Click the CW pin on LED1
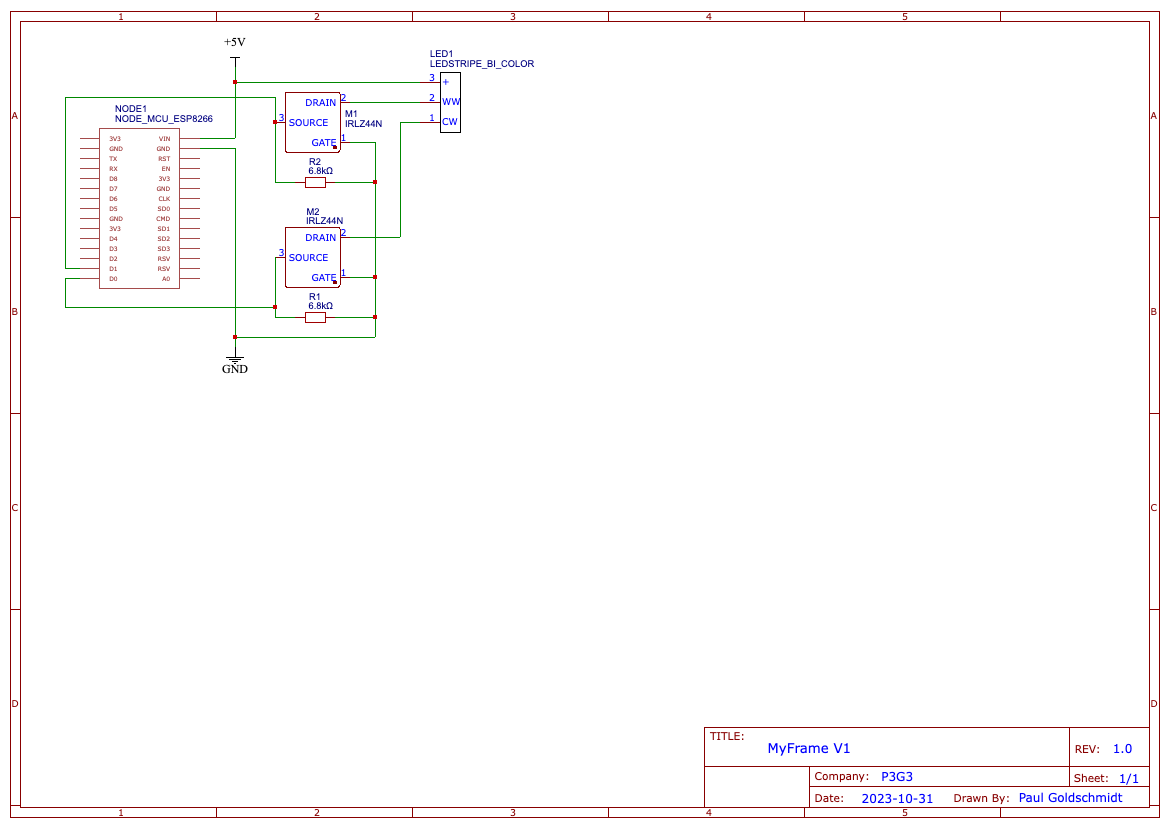The width and height of the screenshot is (1169, 828). (x=450, y=122)
